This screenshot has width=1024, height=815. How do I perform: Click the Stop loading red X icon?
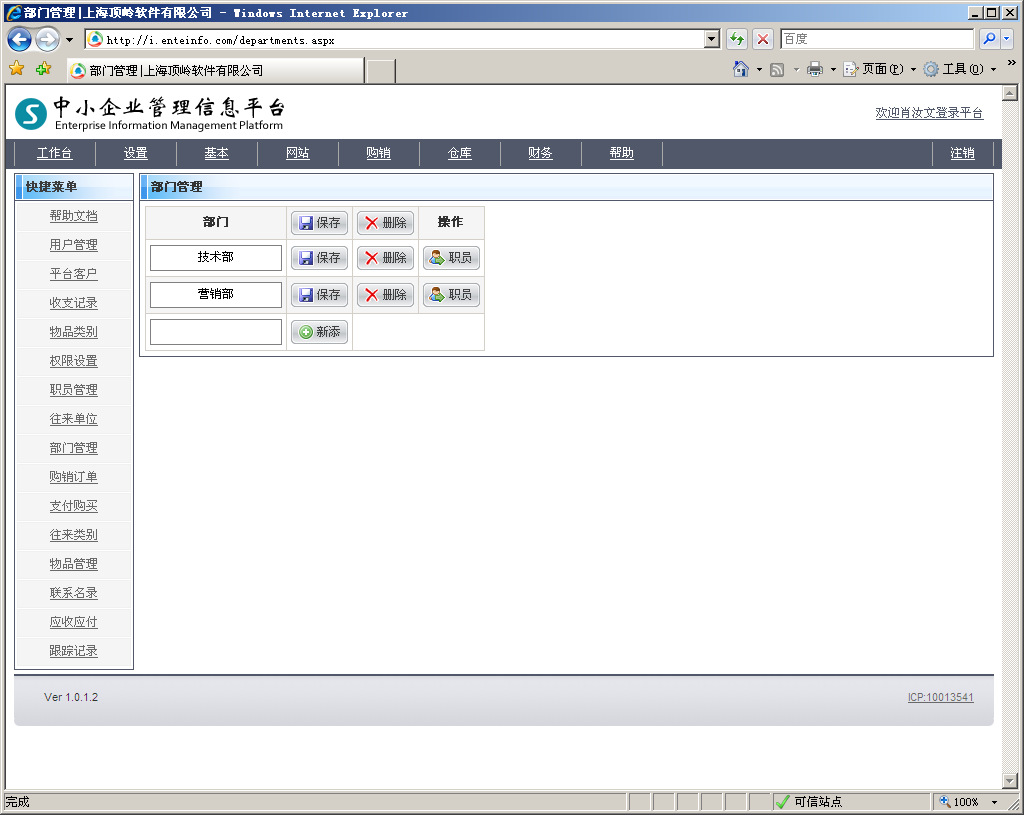(x=763, y=39)
